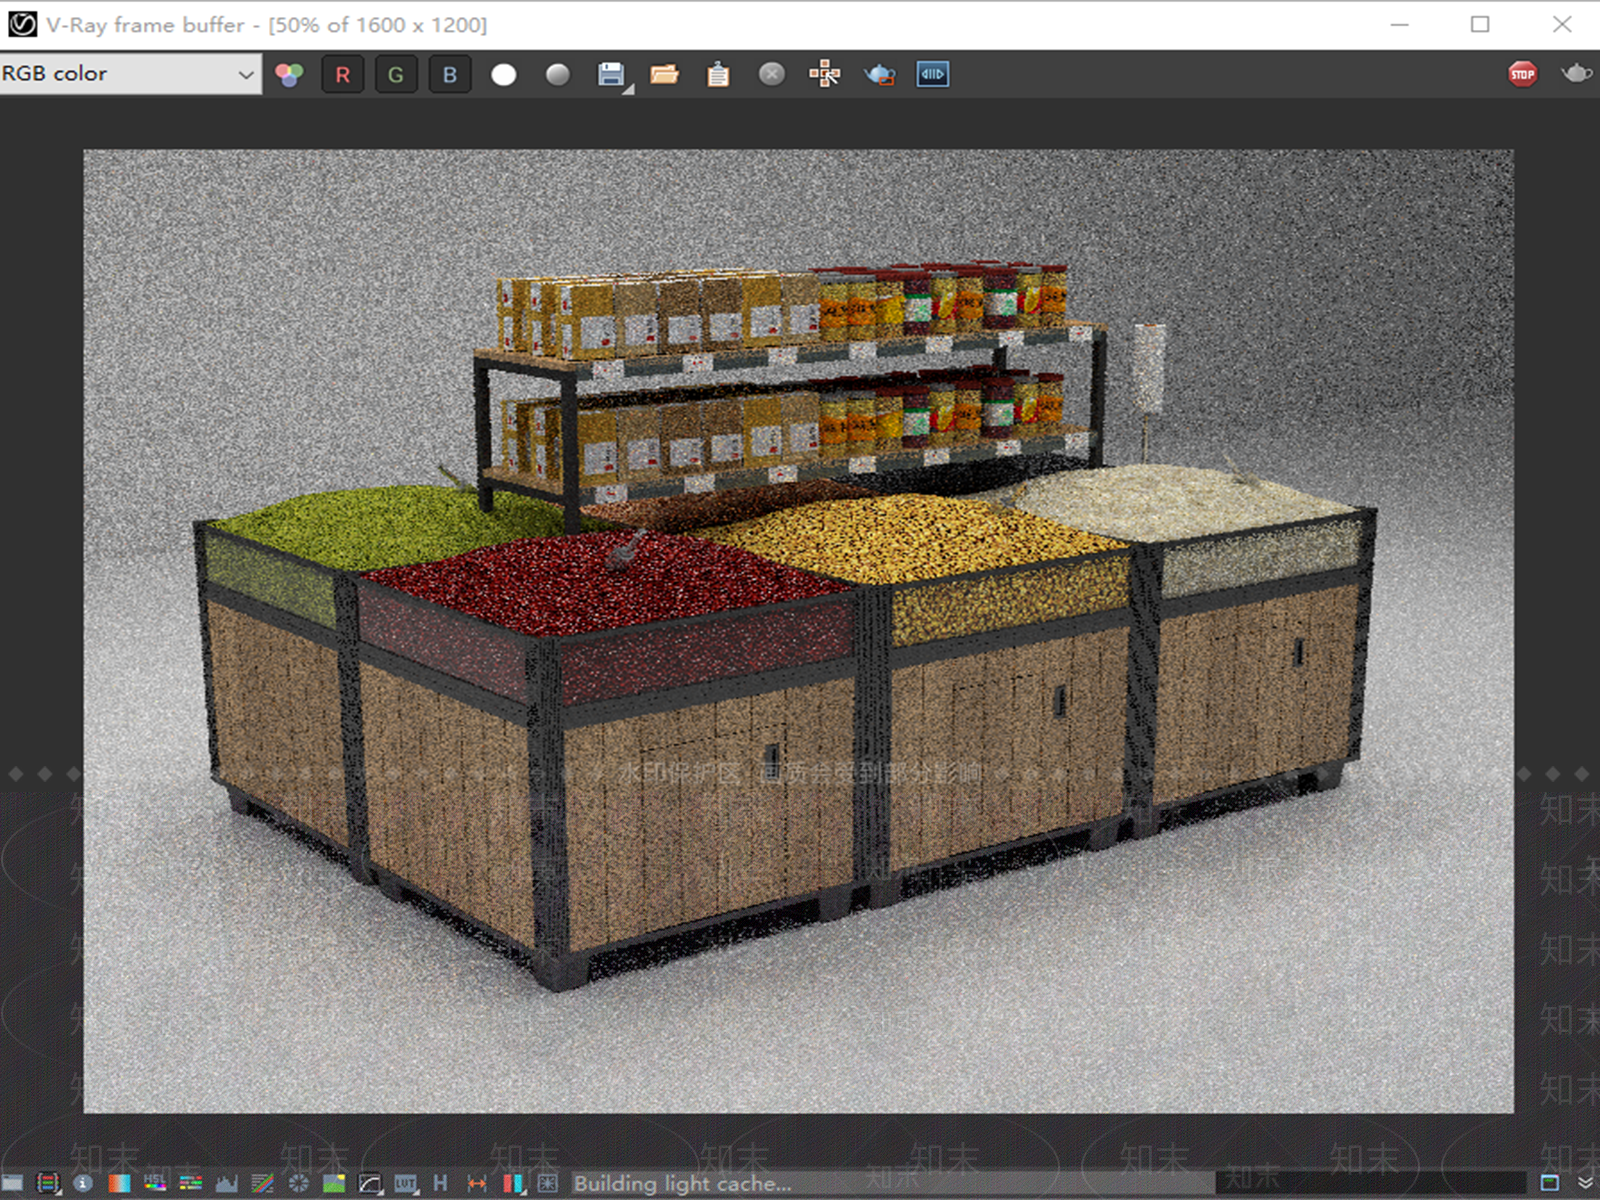Open stereo red/cyan view options
Viewport: 1600px width, 1200px height.
[x=513, y=1184]
